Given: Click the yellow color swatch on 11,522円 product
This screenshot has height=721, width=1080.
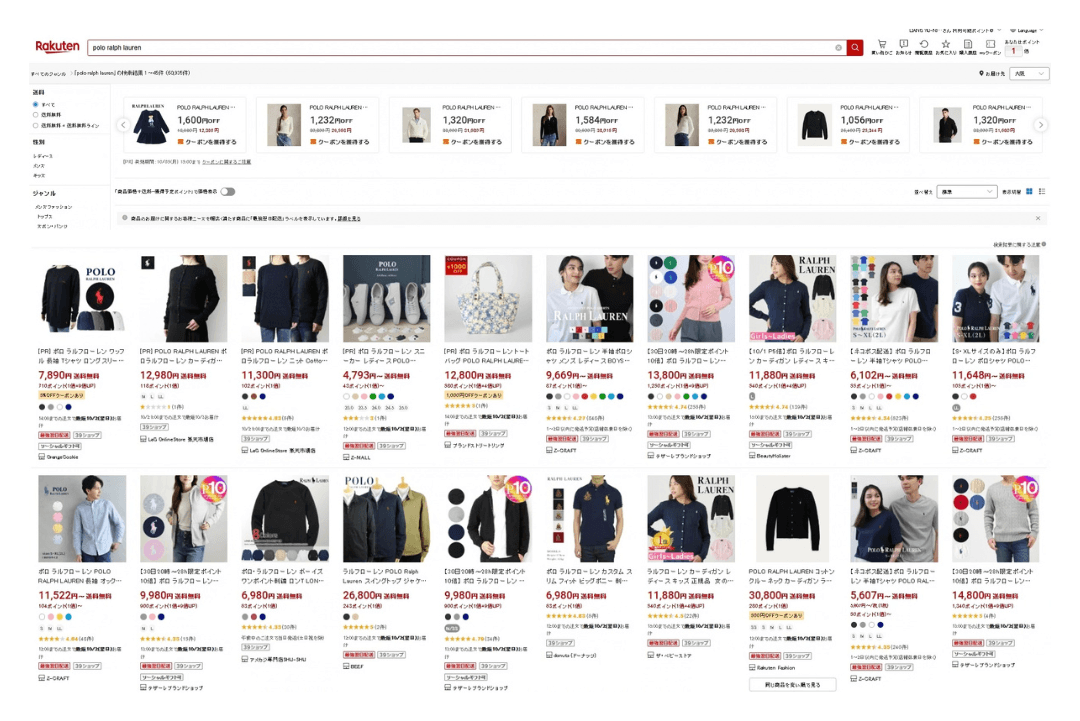Looking at the screenshot, I should [59, 617].
